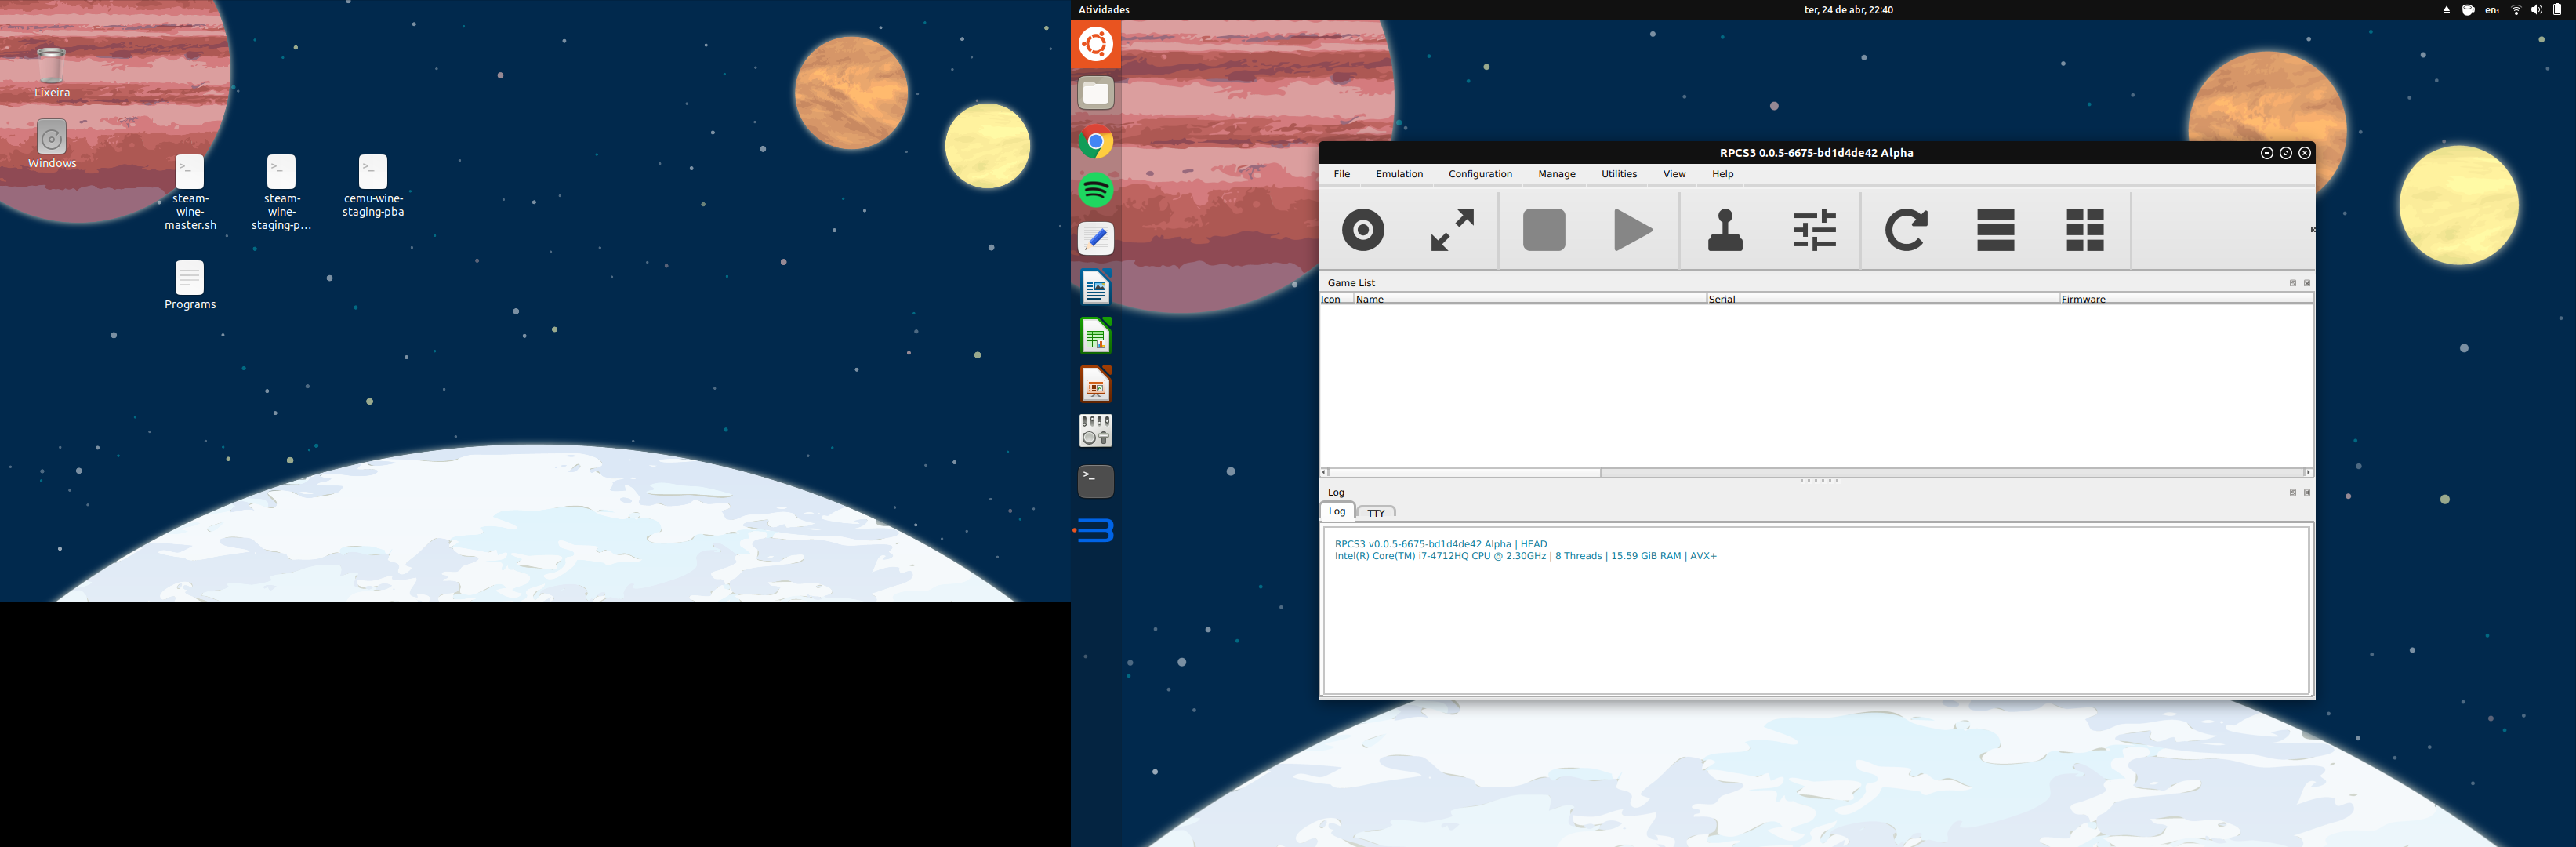Refresh the game list with the circular arrow icon
Image resolution: width=2576 pixels, height=847 pixels.
pyautogui.click(x=1905, y=230)
